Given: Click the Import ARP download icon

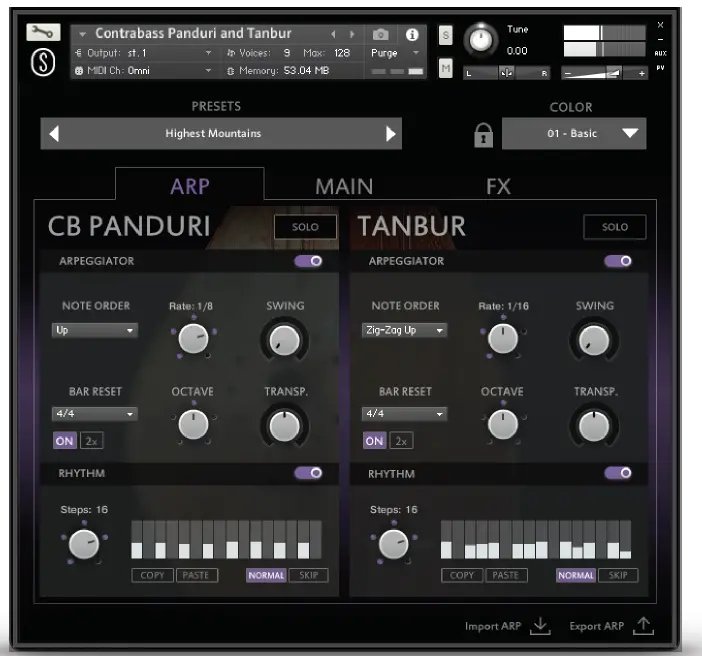Looking at the screenshot, I should [x=540, y=626].
